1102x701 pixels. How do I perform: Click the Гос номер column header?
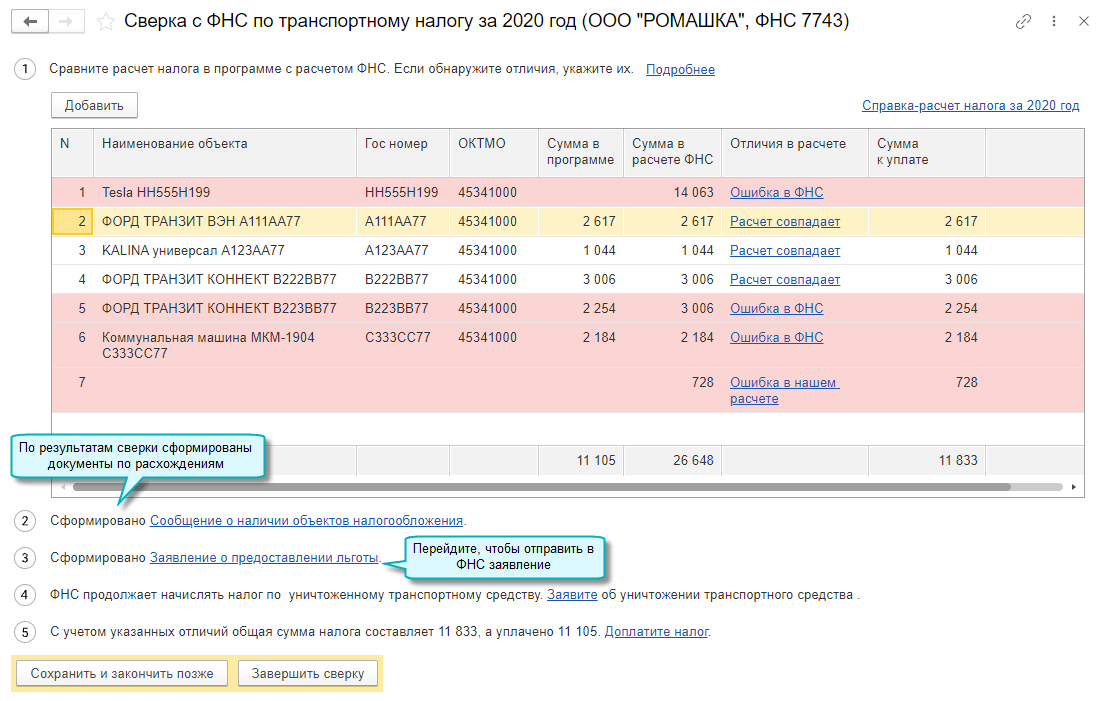[x=403, y=153]
